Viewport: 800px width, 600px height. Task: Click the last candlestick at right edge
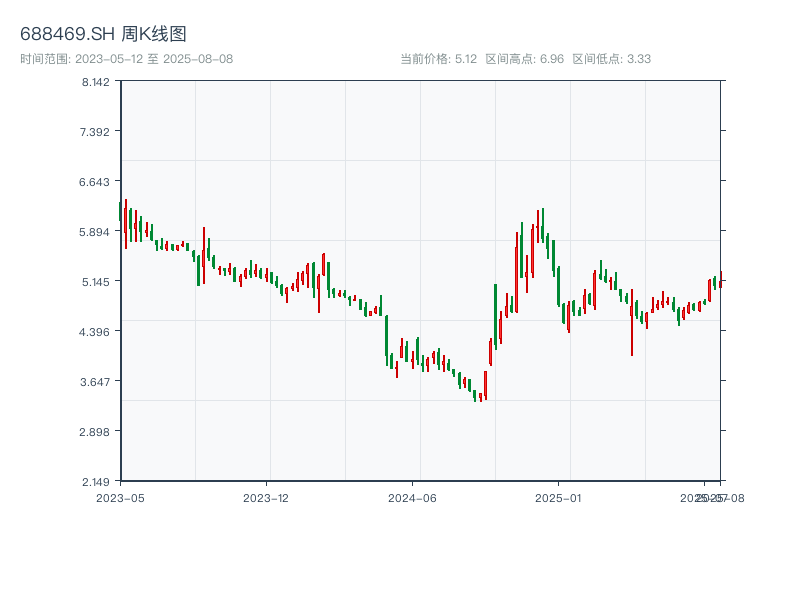[720, 279]
